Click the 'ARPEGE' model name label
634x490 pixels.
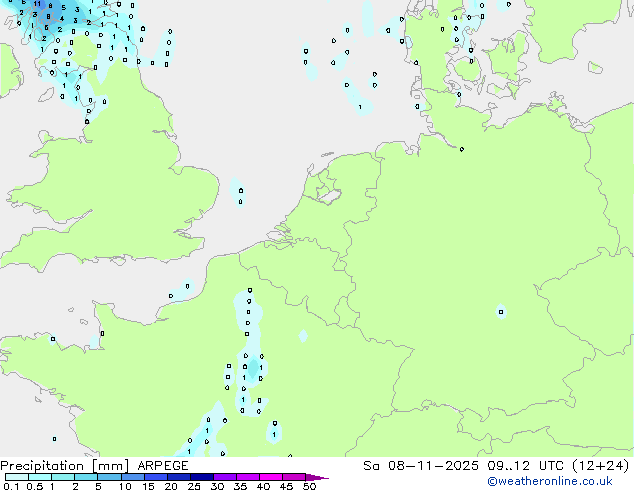(x=163, y=466)
